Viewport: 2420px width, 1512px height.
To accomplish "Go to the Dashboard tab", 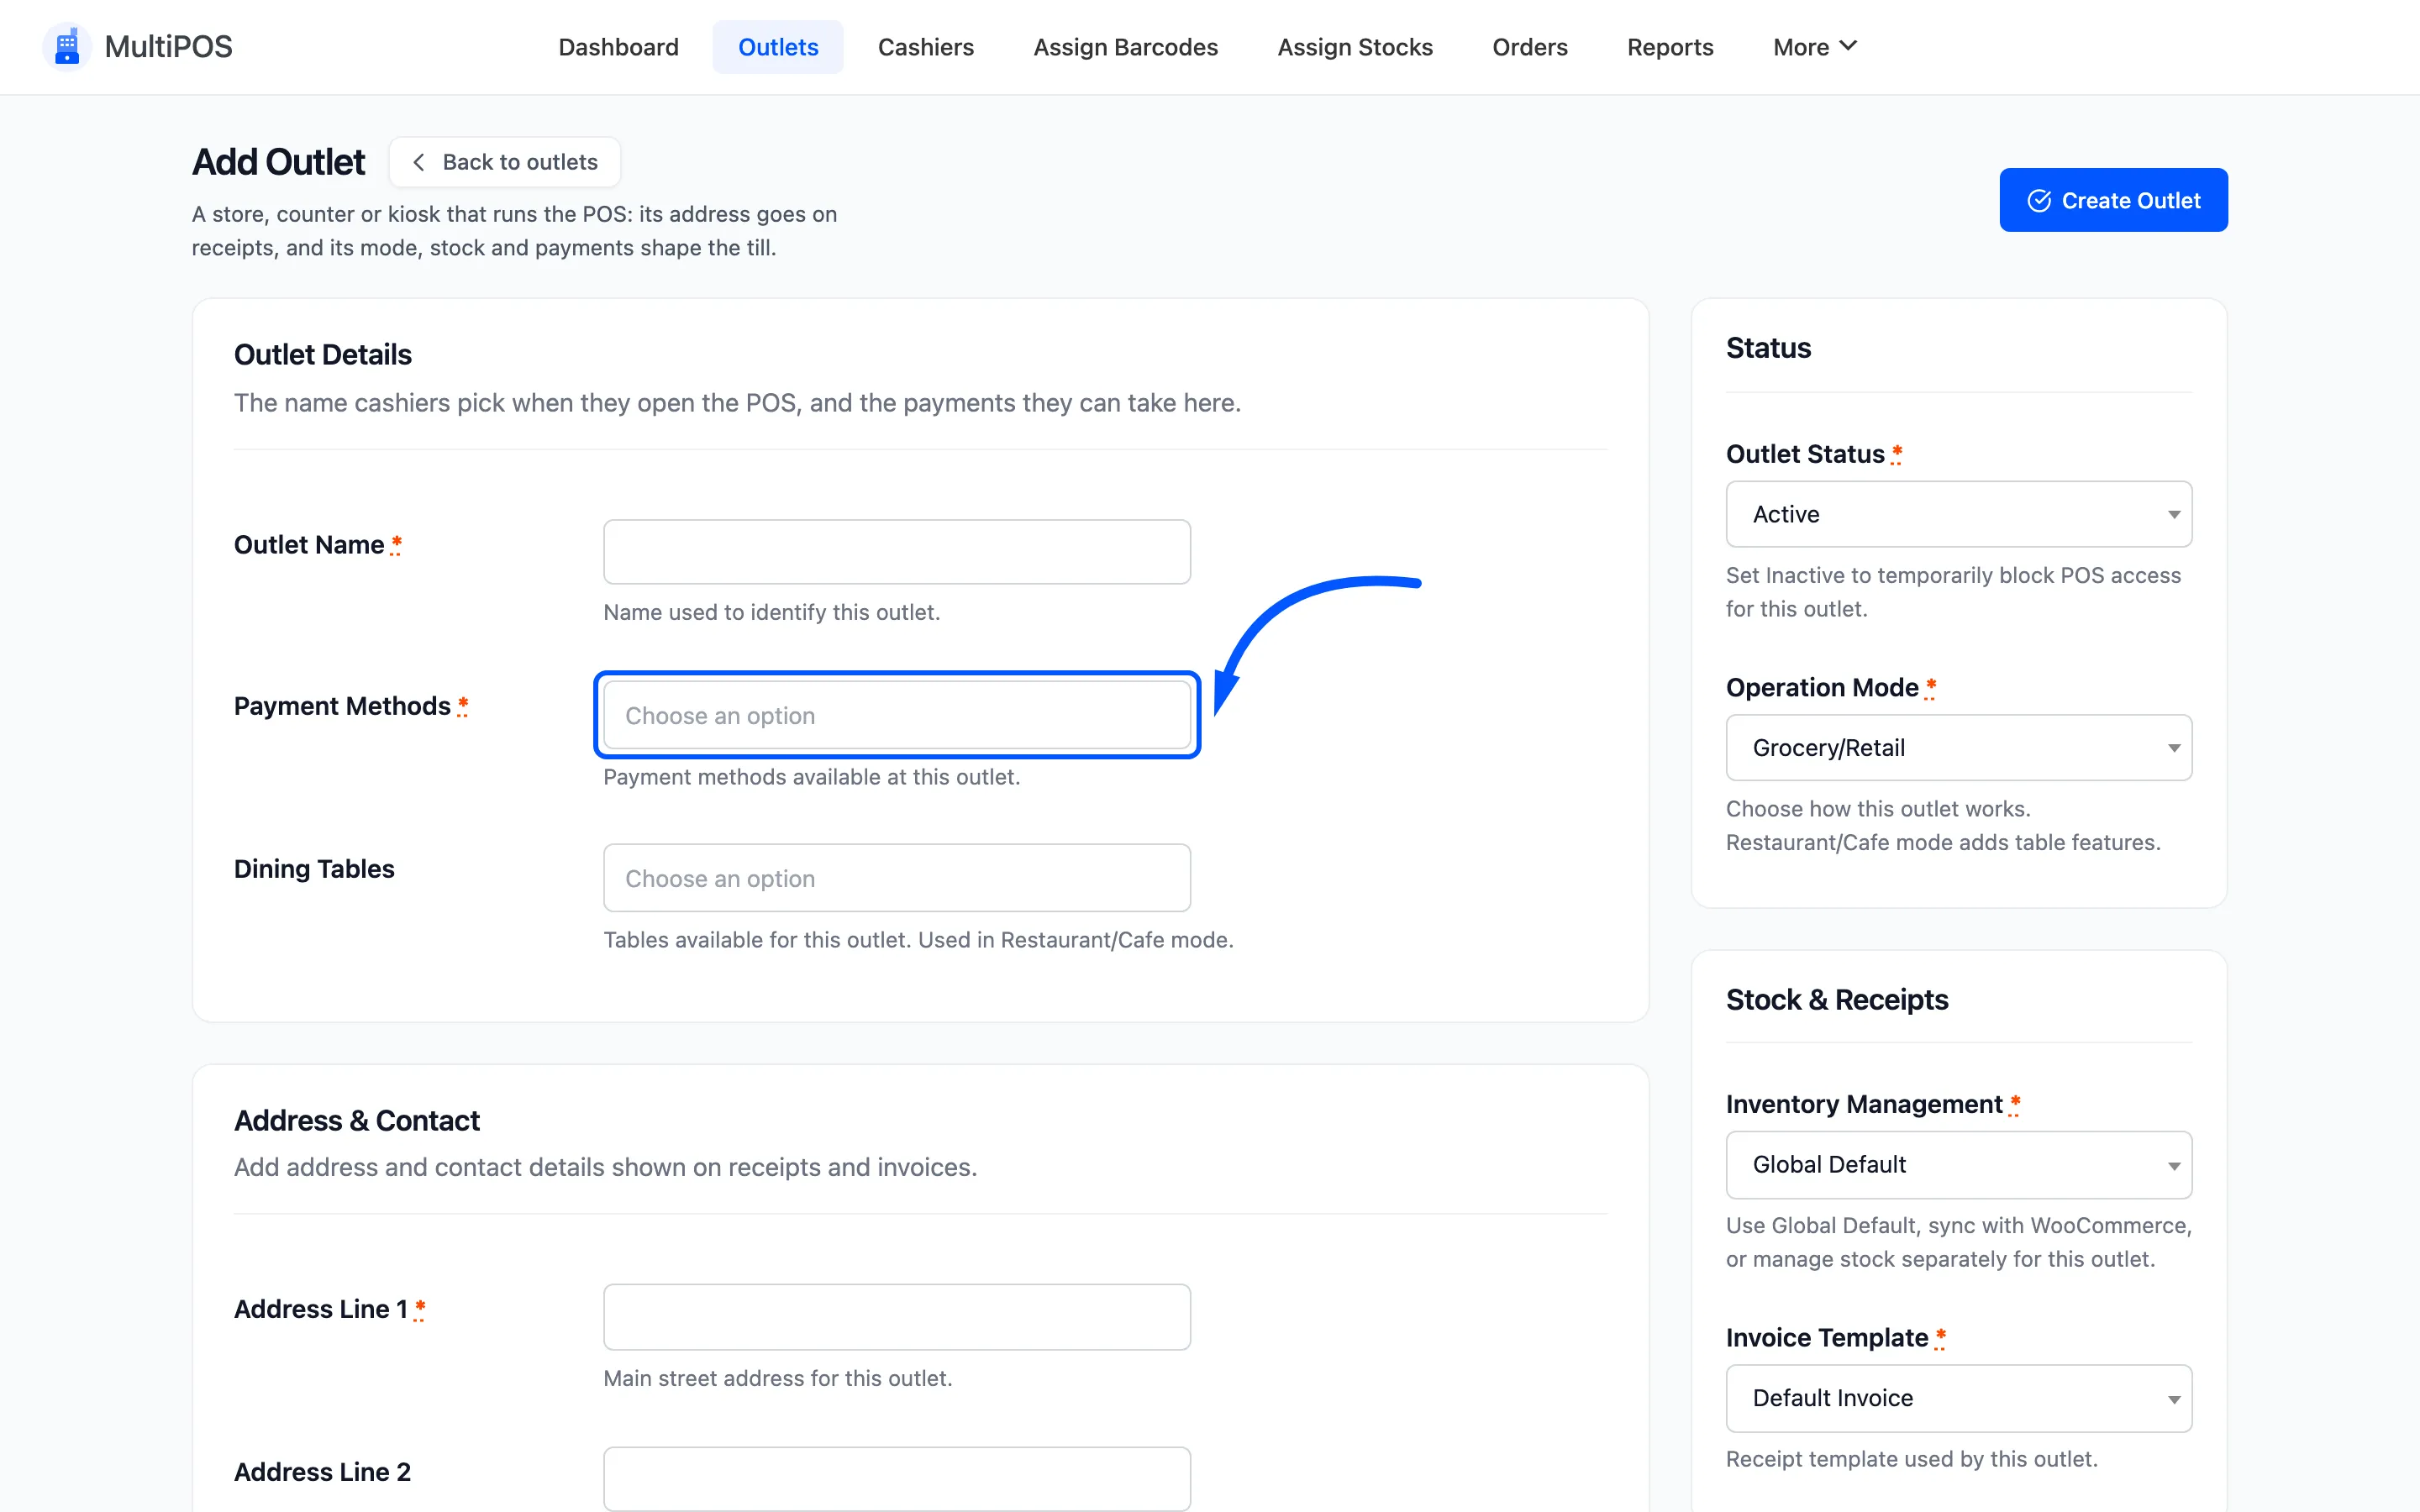I will pos(618,47).
